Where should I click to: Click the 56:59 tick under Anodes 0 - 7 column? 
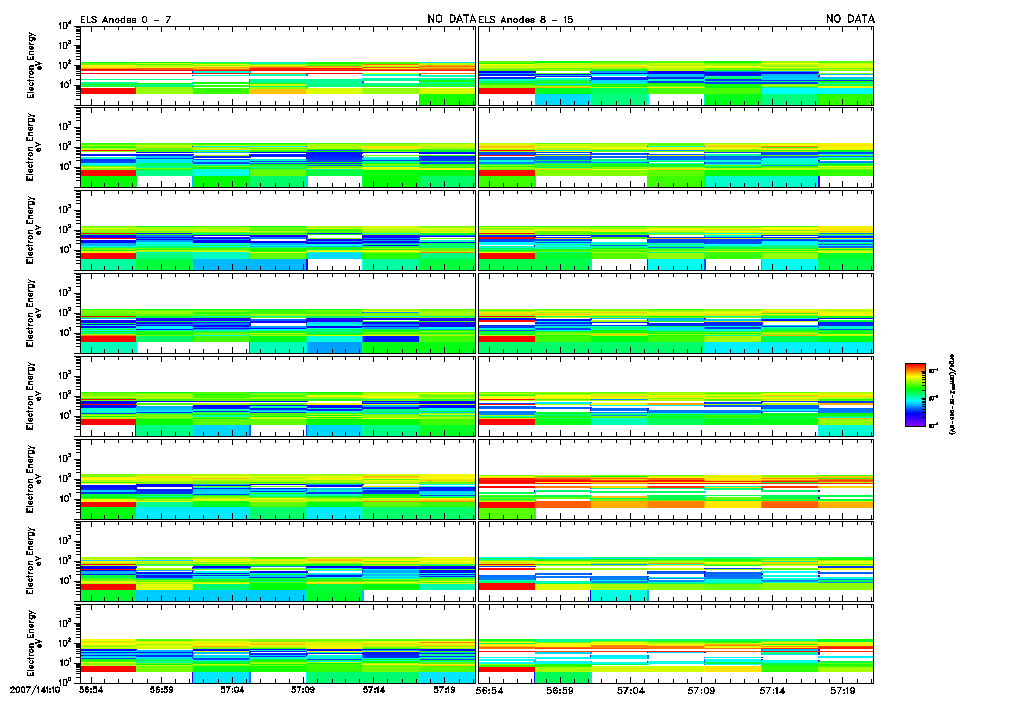pyautogui.click(x=161, y=690)
